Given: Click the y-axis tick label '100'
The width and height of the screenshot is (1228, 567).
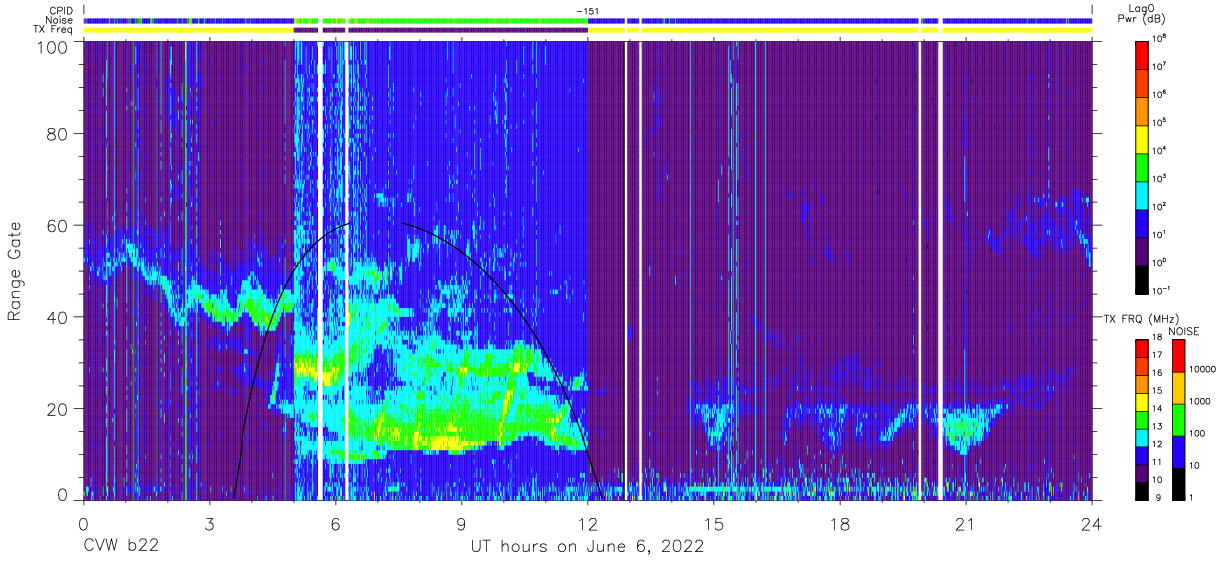Looking at the screenshot, I should pos(52,47).
